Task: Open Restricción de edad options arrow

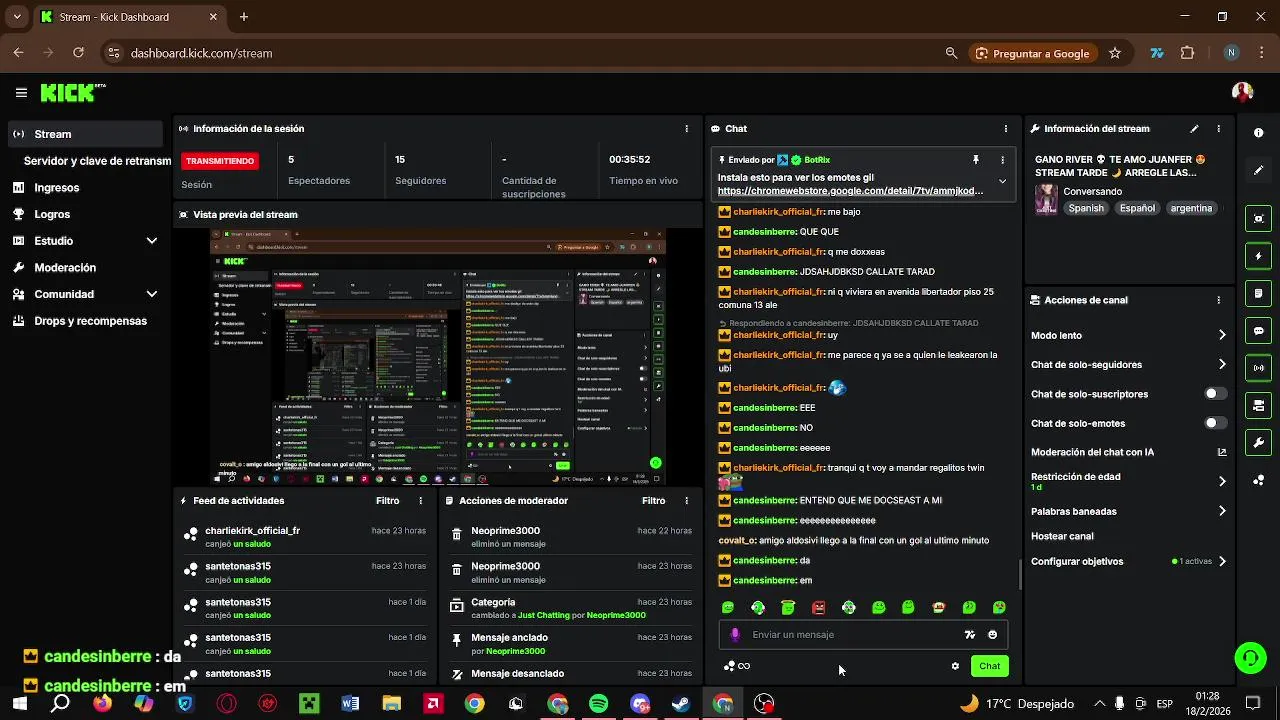Action: click(1222, 481)
